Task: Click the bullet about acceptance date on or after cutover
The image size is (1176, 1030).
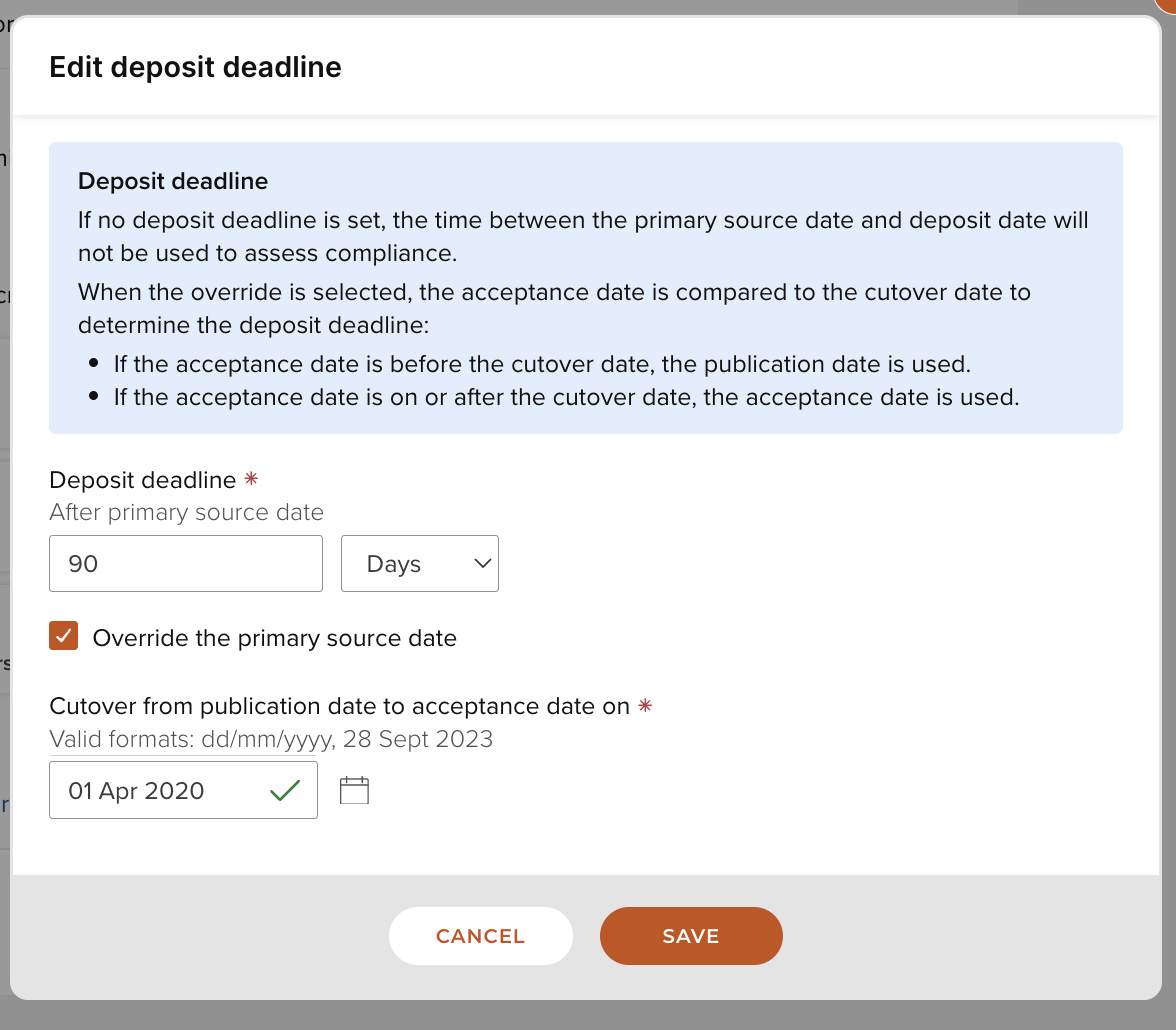Action: point(565,397)
